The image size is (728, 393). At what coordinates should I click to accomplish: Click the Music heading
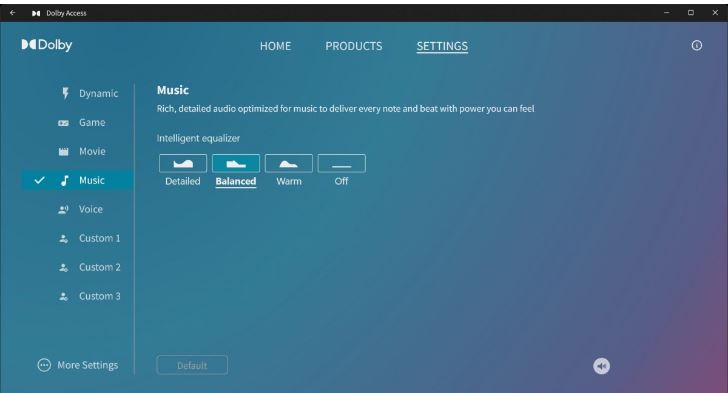173,90
